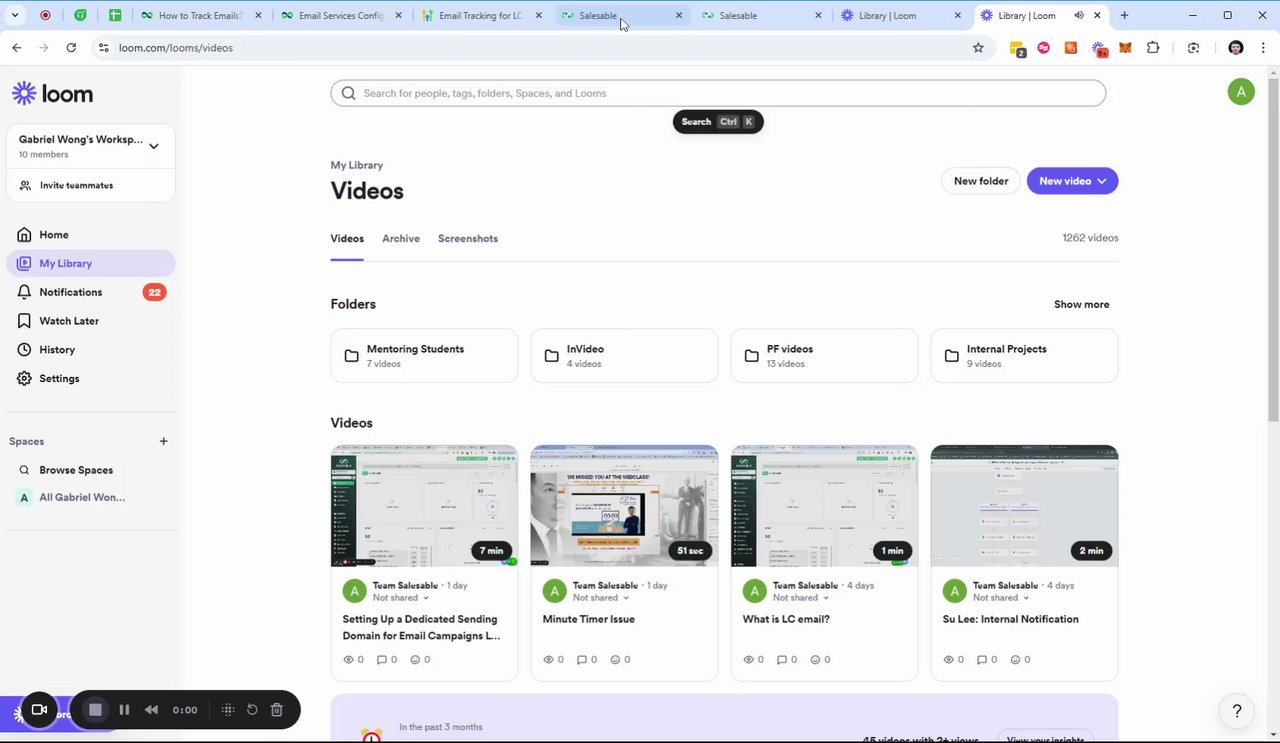Switch to Email Tracking for LC tab
Viewport: 1280px width, 743px height.
coord(480,15)
